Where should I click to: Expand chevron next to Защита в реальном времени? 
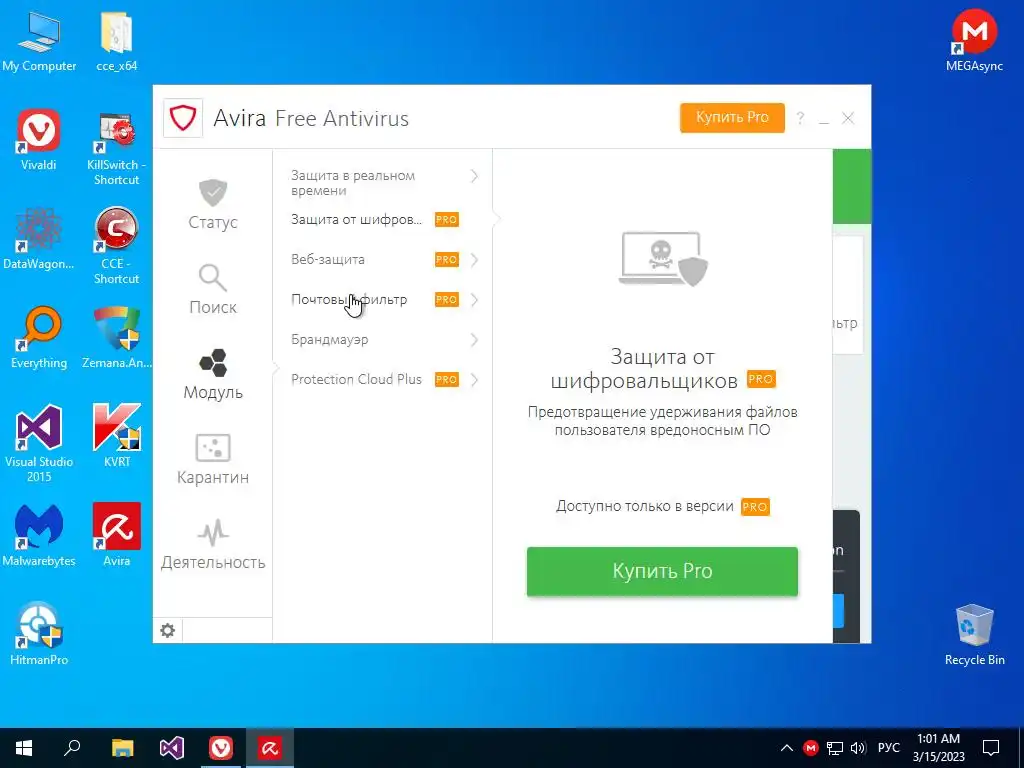pos(475,176)
